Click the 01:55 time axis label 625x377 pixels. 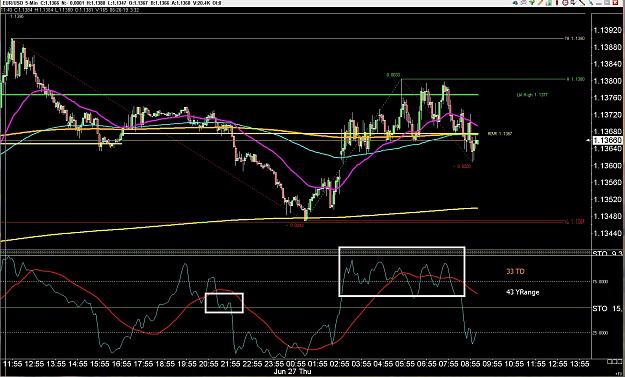pyautogui.click(x=318, y=364)
